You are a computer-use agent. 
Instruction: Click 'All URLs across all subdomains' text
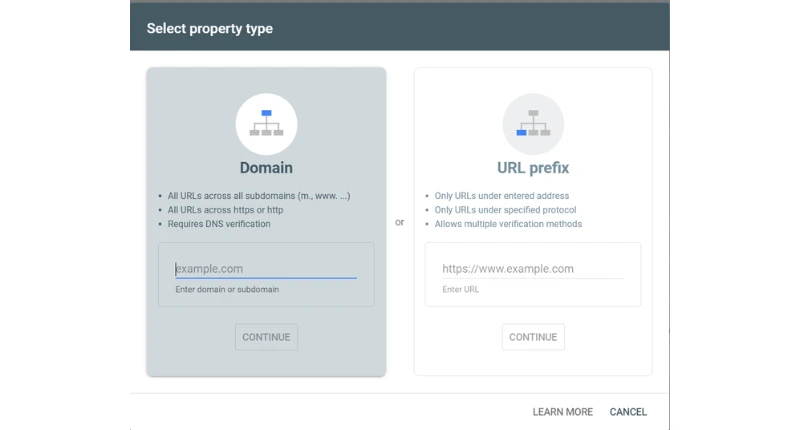coord(258,196)
